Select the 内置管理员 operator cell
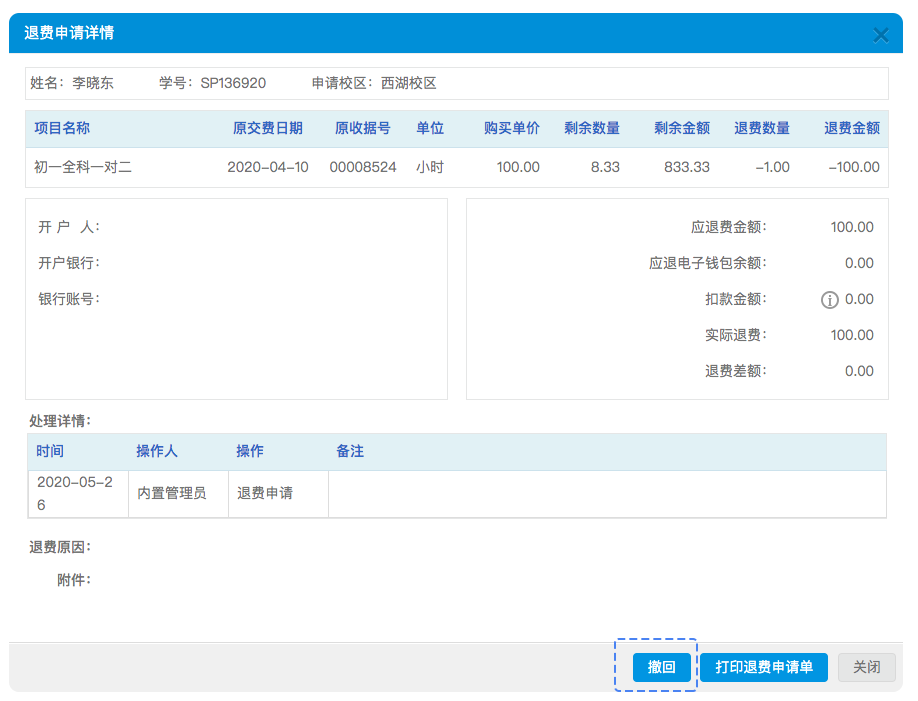Screen dimensions: 918x701 pos(172,493)
